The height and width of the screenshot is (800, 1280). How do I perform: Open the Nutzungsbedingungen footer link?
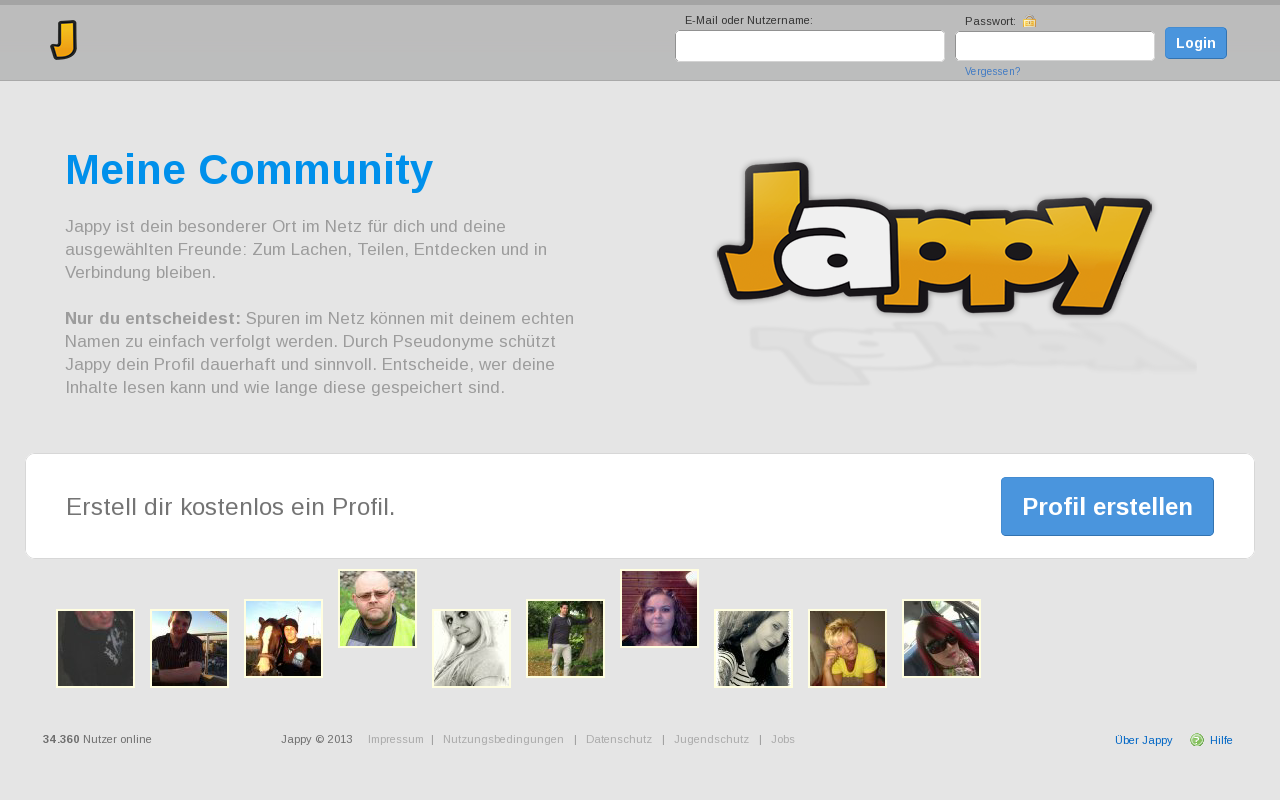(503, 739)
